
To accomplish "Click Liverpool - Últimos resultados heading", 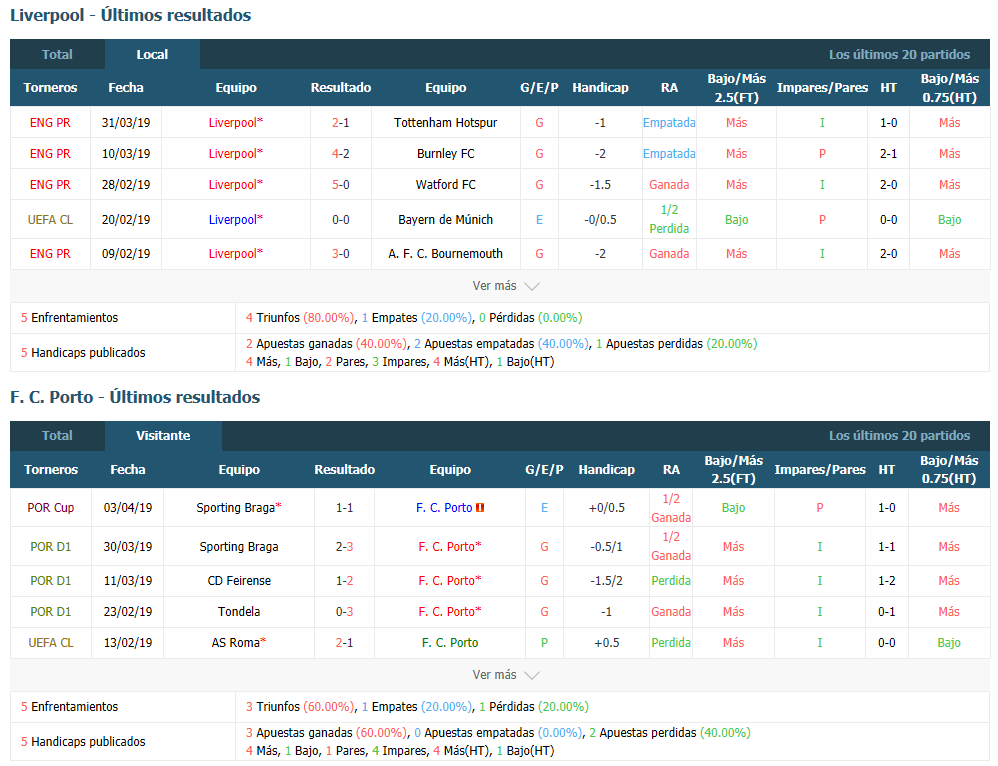I will click(x=130, y=15).
